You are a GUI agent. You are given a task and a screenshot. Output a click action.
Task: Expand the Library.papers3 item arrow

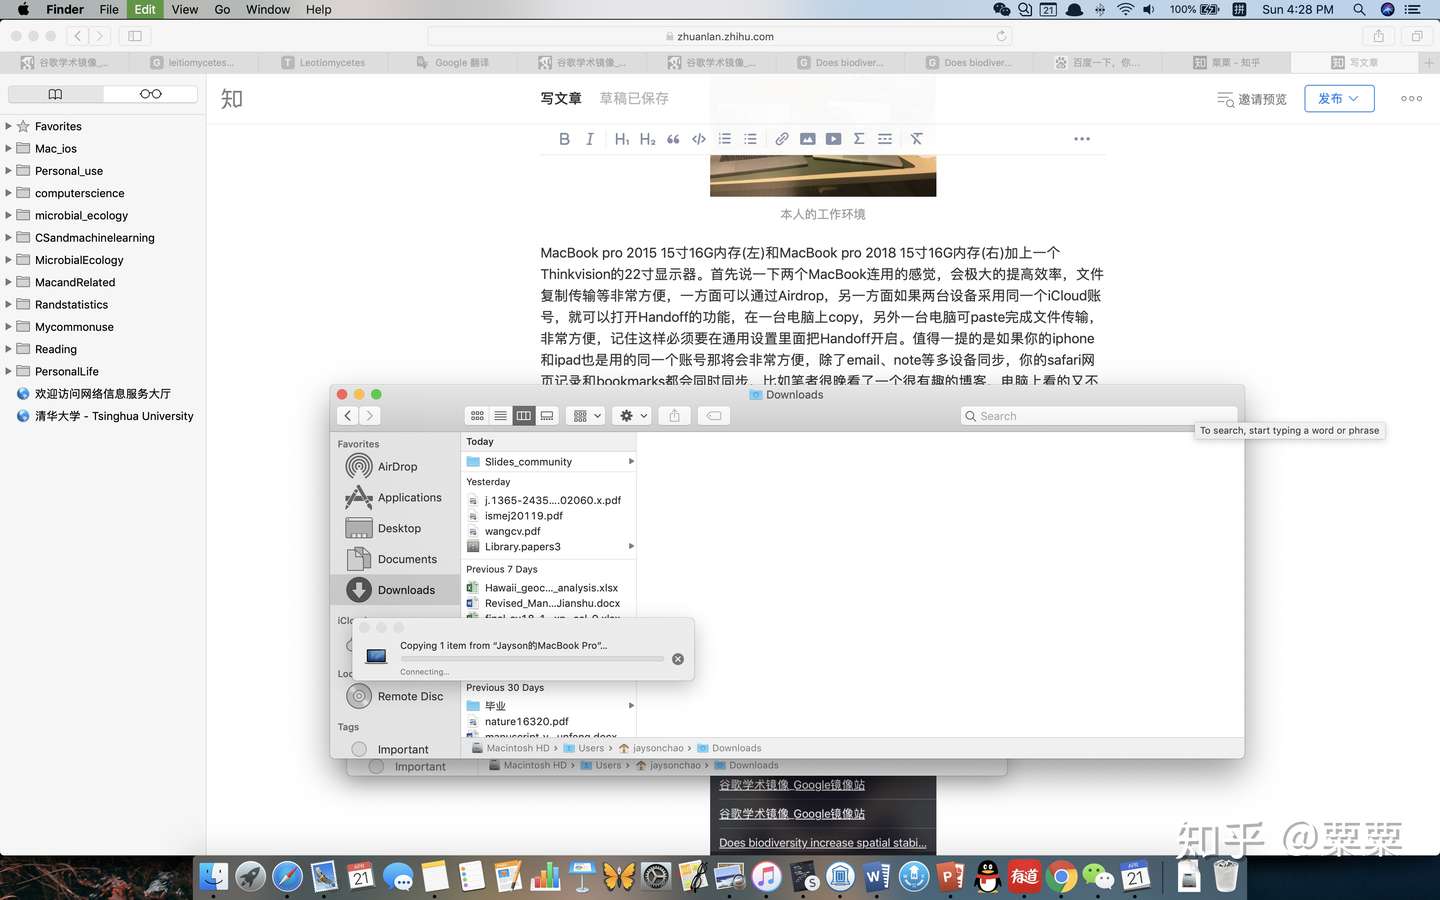pyautogui.click(x=630, y=546)
